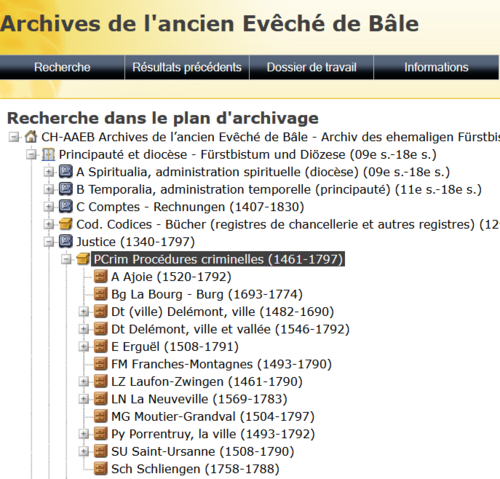500x479 pixels.
Task: Open Bg La Bourg - Burg (1693-1774)
Action: click(207, 294)
